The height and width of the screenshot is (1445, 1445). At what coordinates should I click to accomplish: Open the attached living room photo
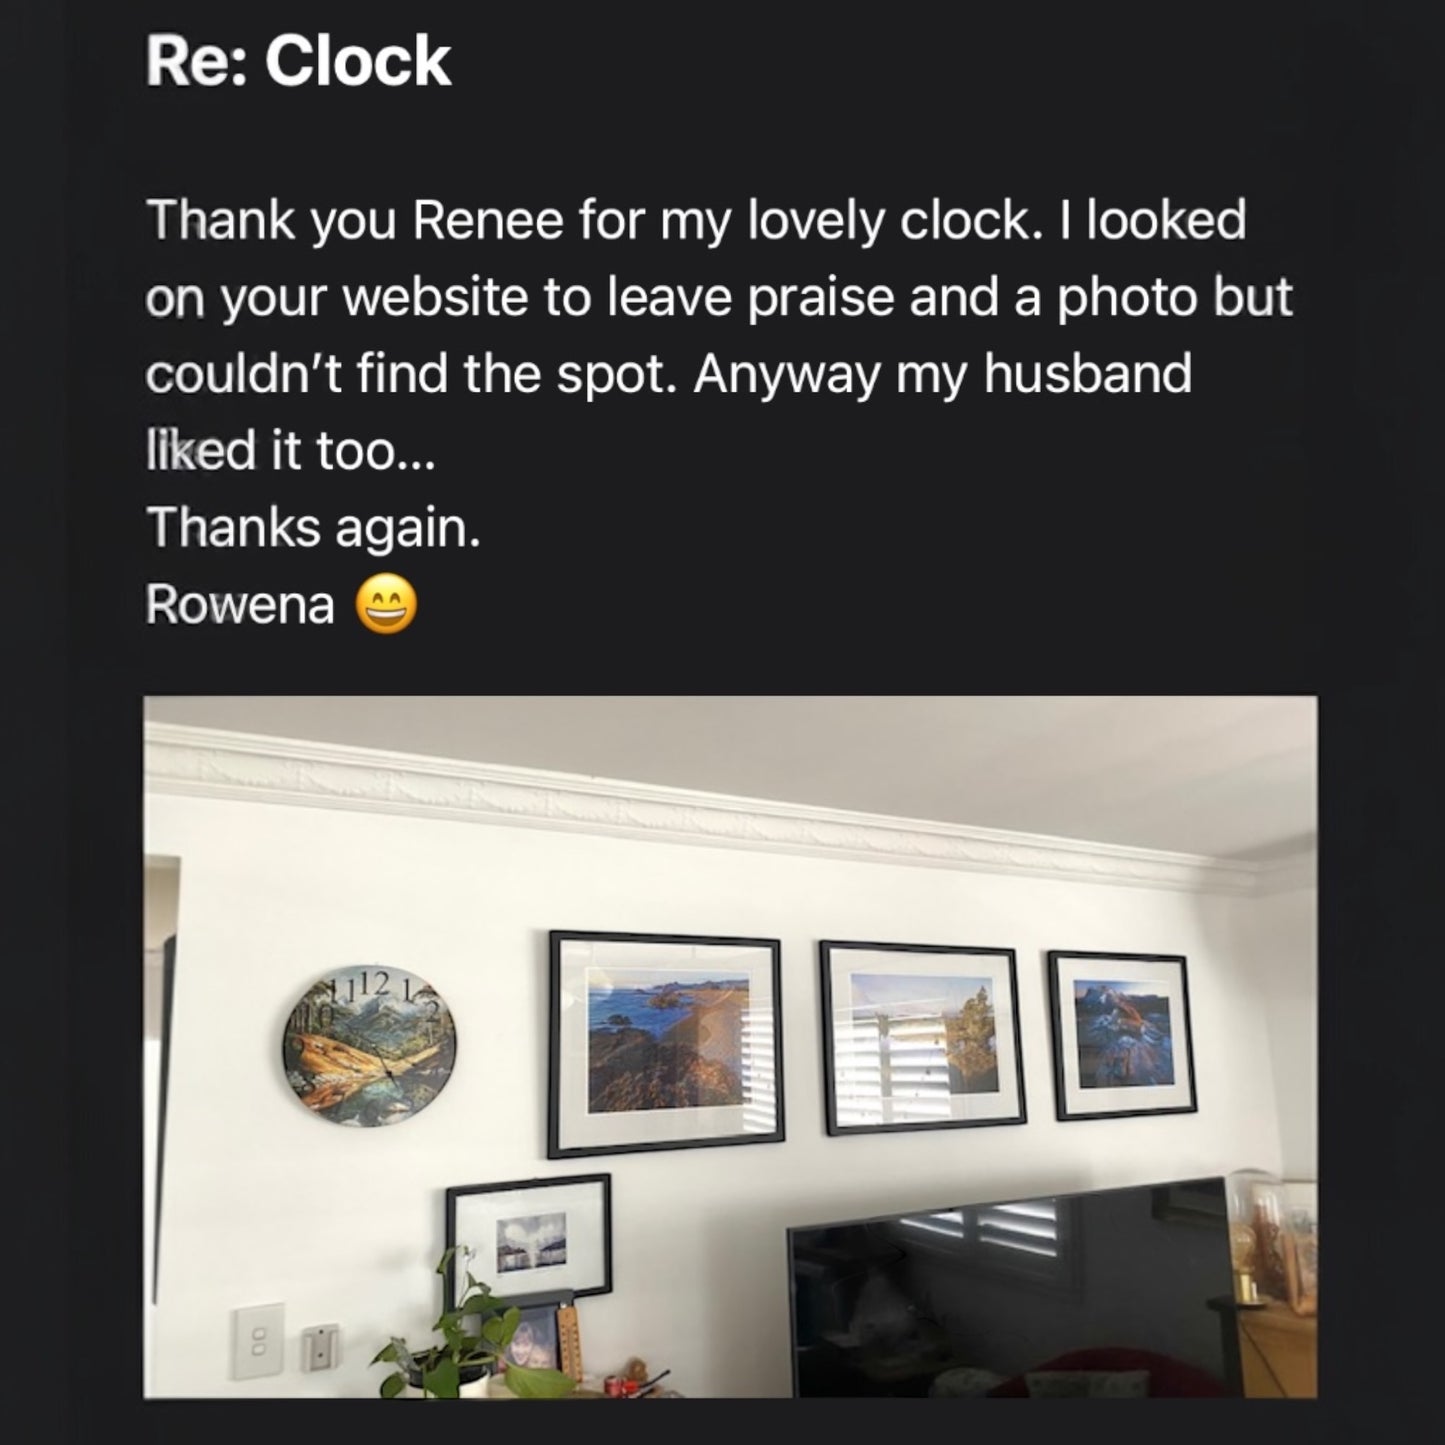[x=730, y=1046]
